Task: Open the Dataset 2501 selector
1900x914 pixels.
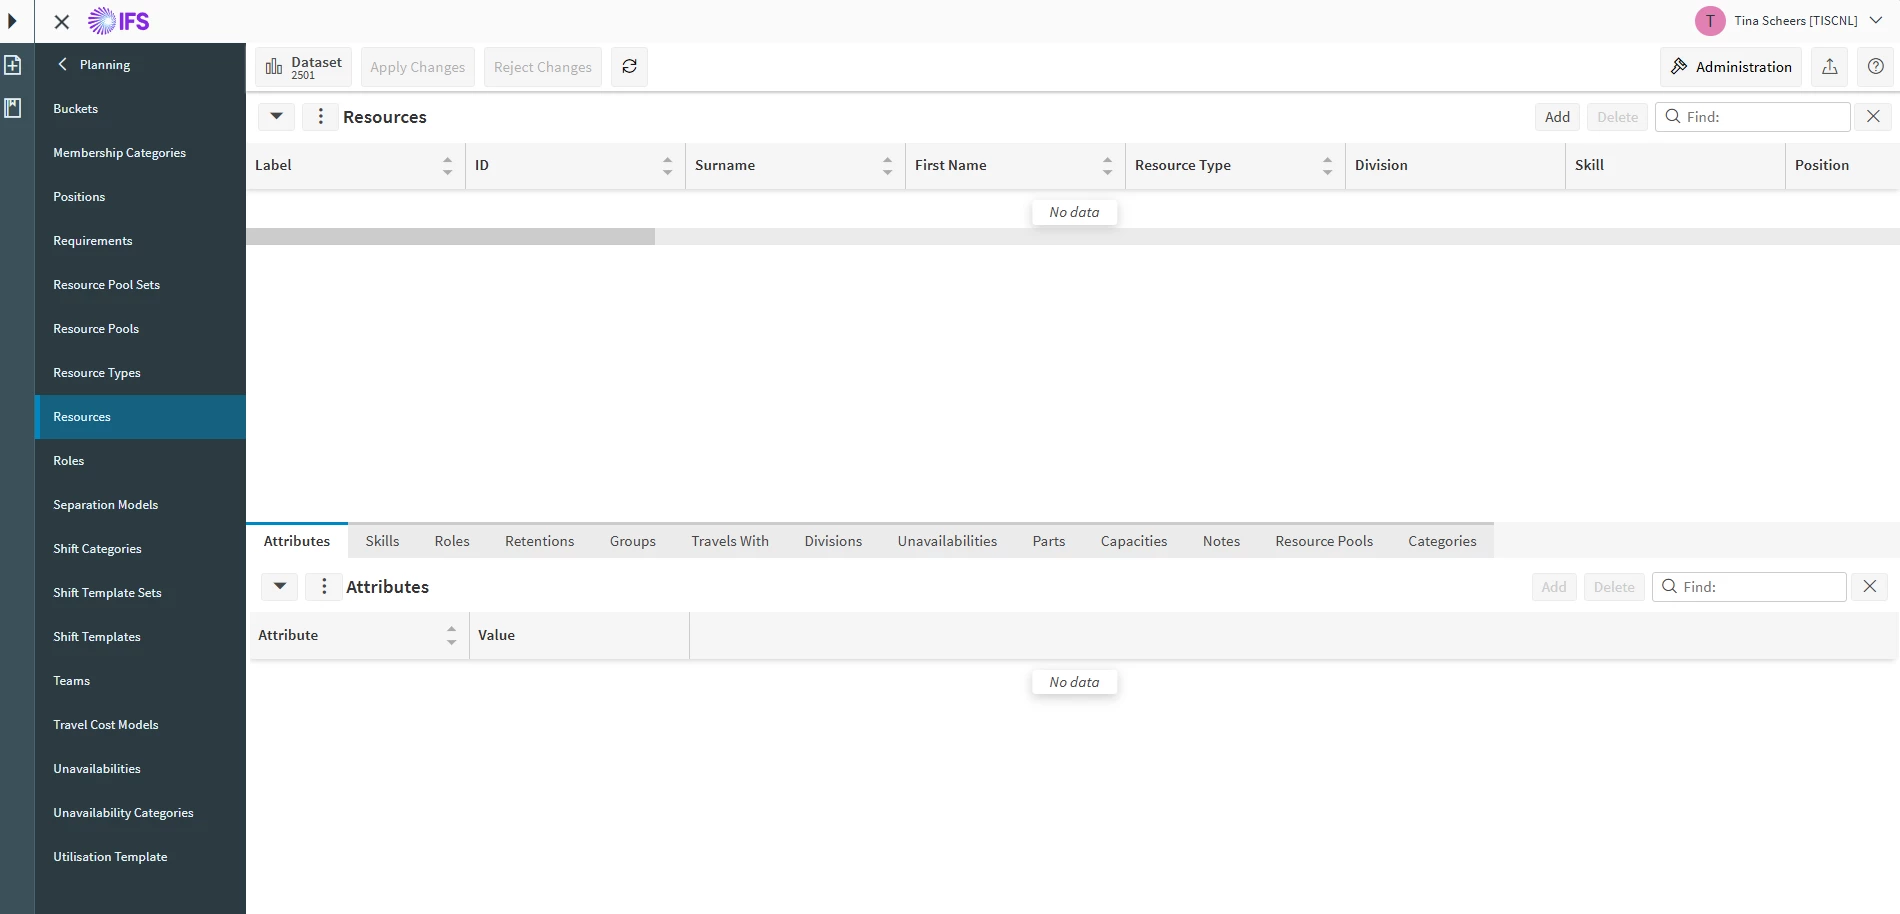Action: 304,67
